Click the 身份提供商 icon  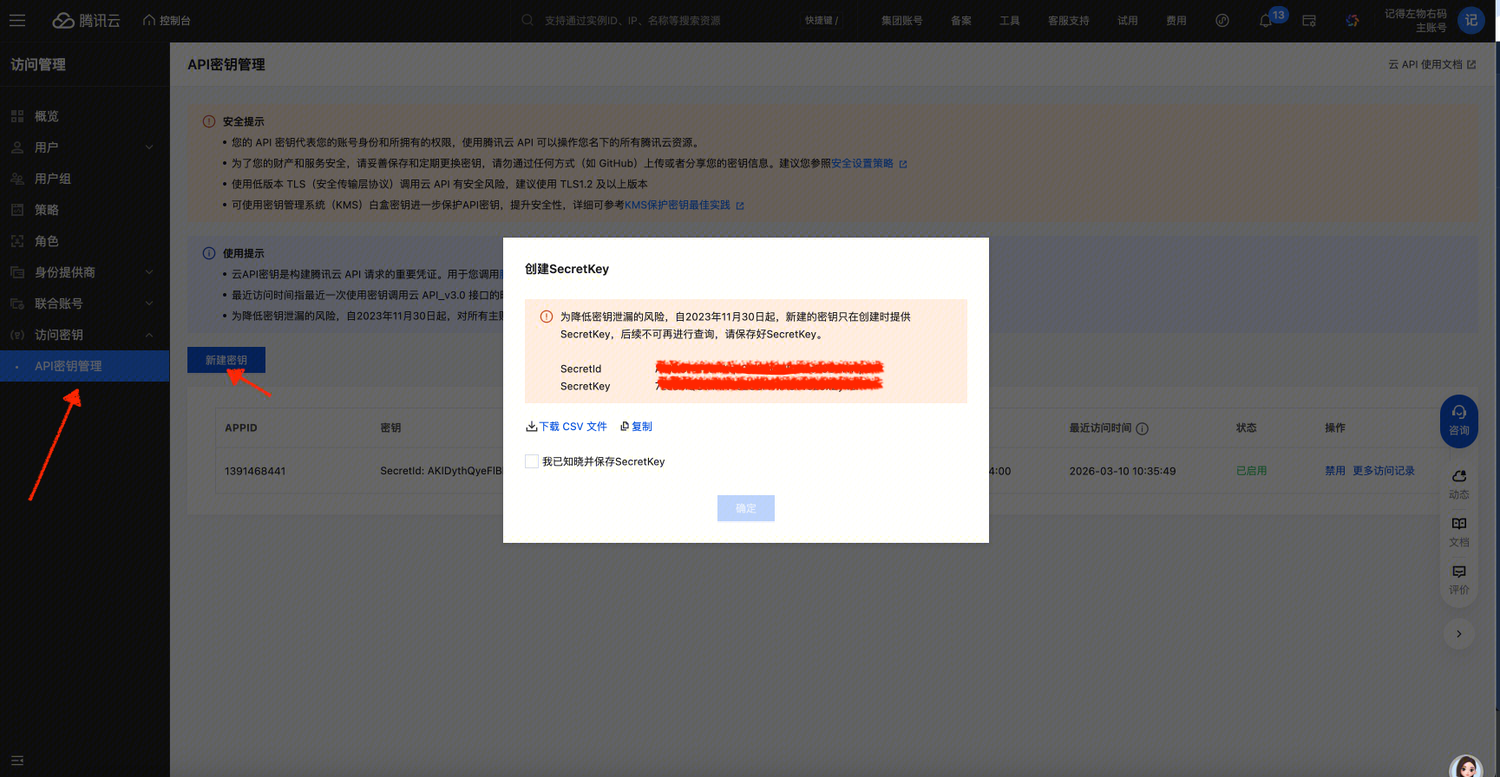pos(17,272)
